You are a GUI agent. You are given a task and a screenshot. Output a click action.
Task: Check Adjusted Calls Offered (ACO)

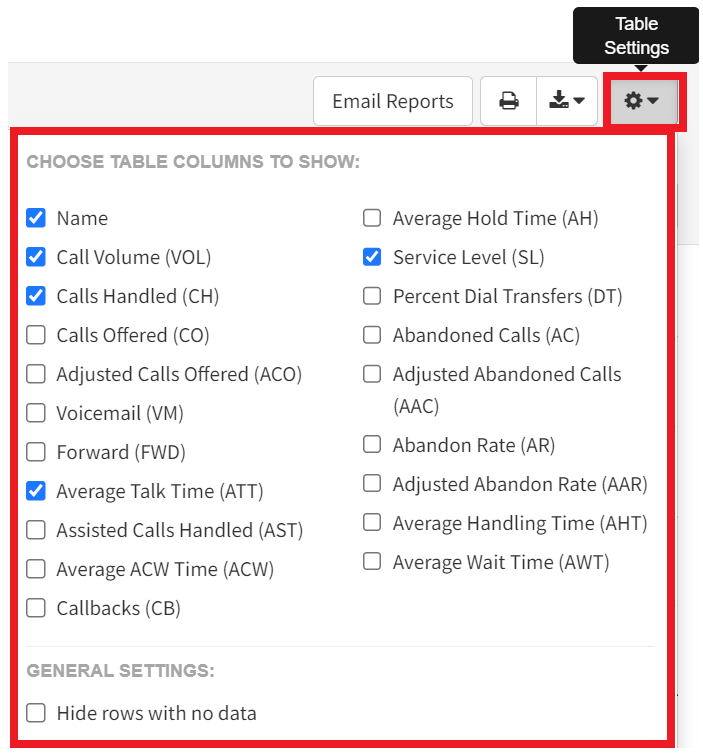[36, 374]
